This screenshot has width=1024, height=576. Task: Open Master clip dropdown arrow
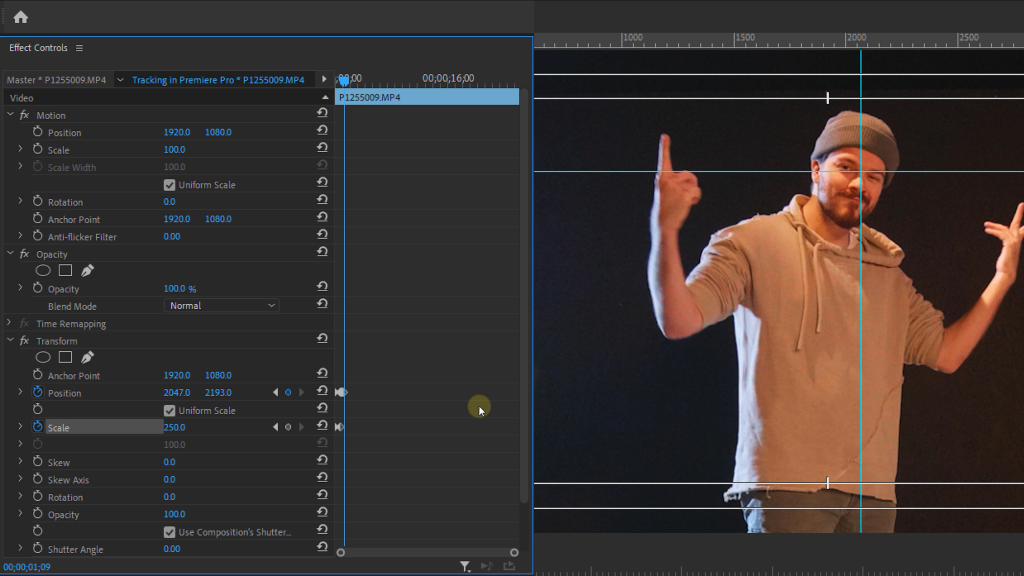click(x=120, y=80)
